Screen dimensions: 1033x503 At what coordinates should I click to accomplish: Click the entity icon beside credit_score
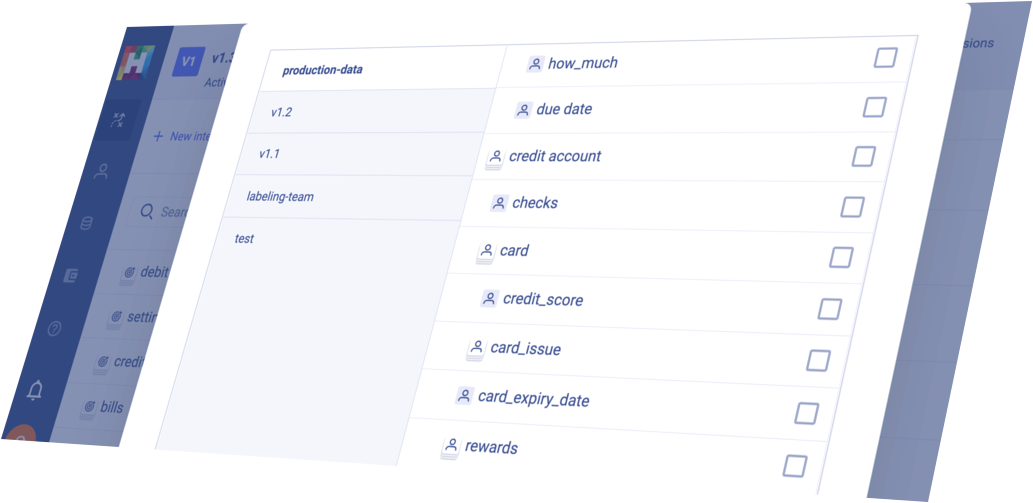[x=489, y=298]
